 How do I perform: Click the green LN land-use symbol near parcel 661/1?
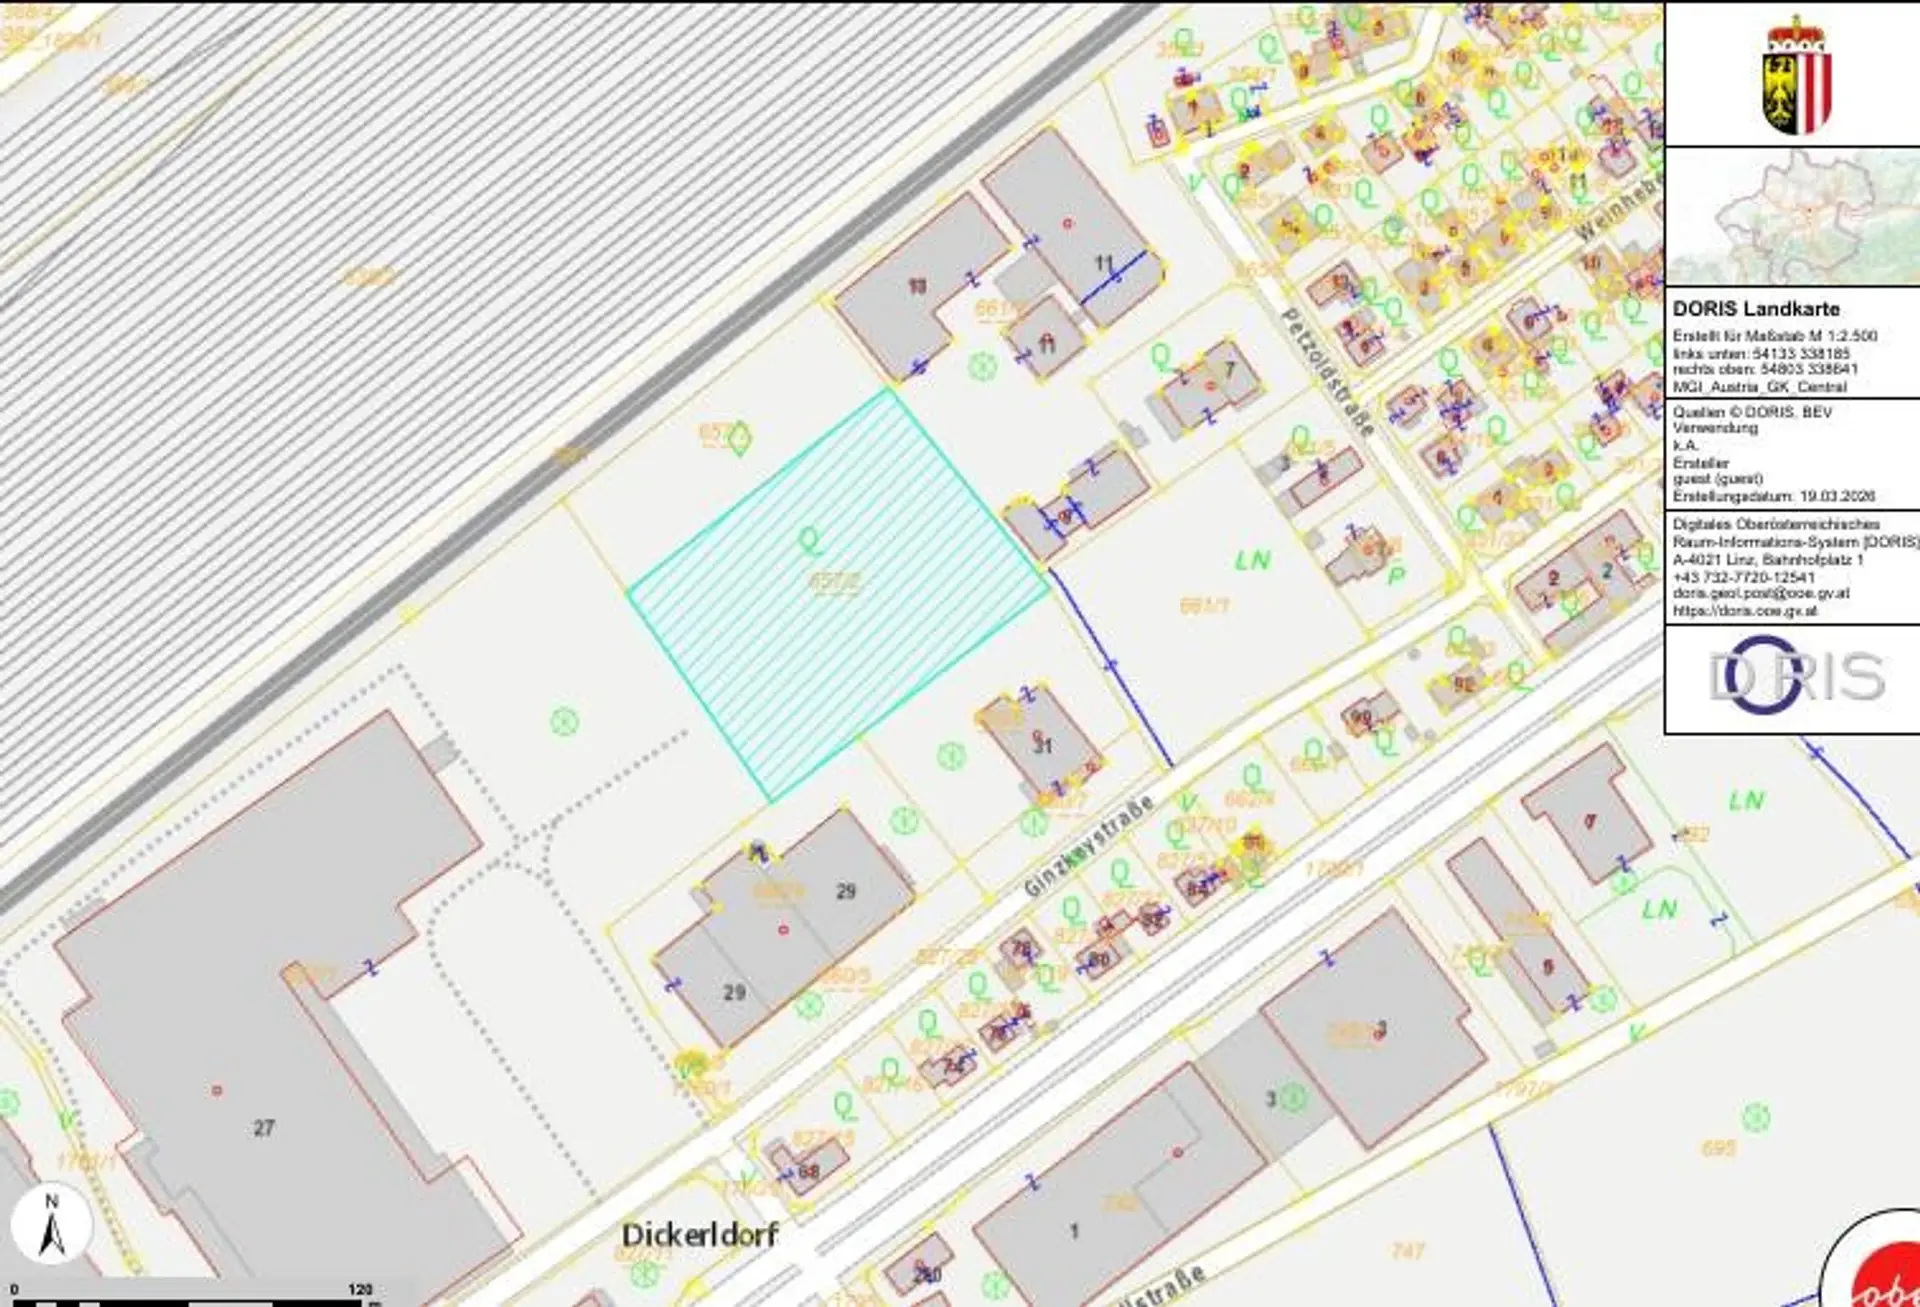pos(1252,561)
